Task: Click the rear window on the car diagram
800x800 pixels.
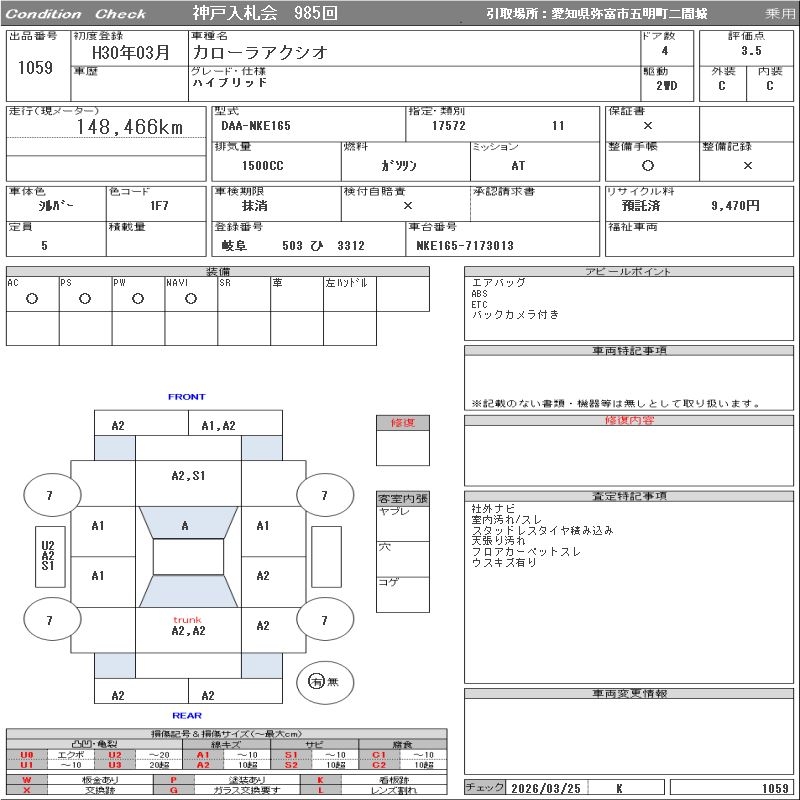Action: (x=187, y=591)
